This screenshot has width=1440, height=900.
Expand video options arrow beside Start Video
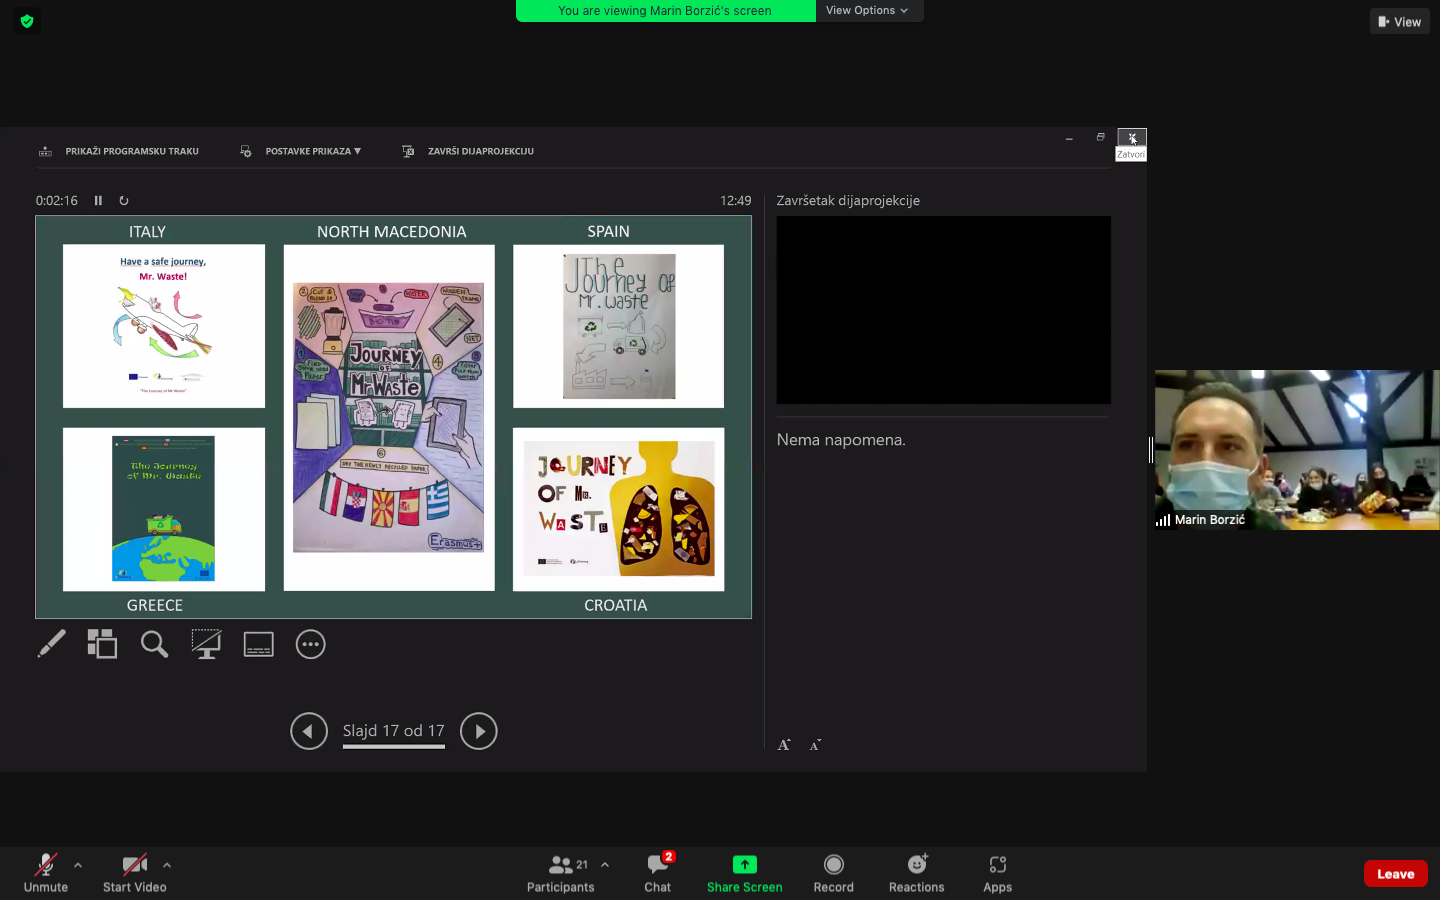point(167,865)
